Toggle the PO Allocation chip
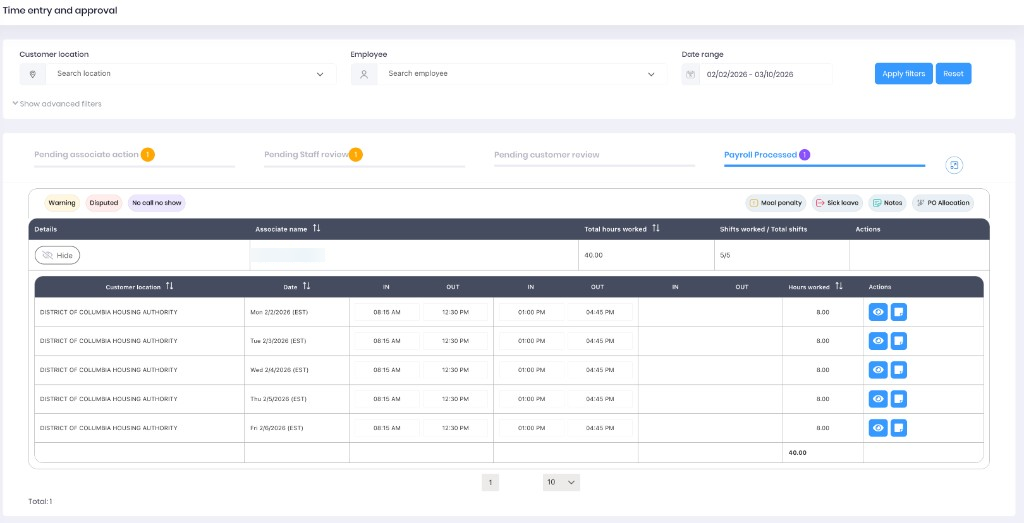Viewport: 1024px width, 523px height. 943,203
